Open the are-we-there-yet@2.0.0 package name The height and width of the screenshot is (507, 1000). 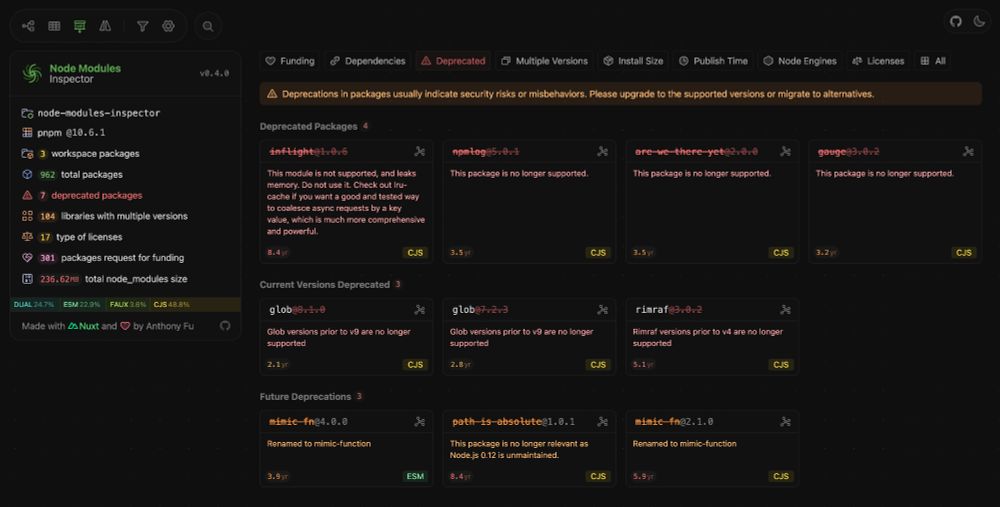click(x=696, y=152)
